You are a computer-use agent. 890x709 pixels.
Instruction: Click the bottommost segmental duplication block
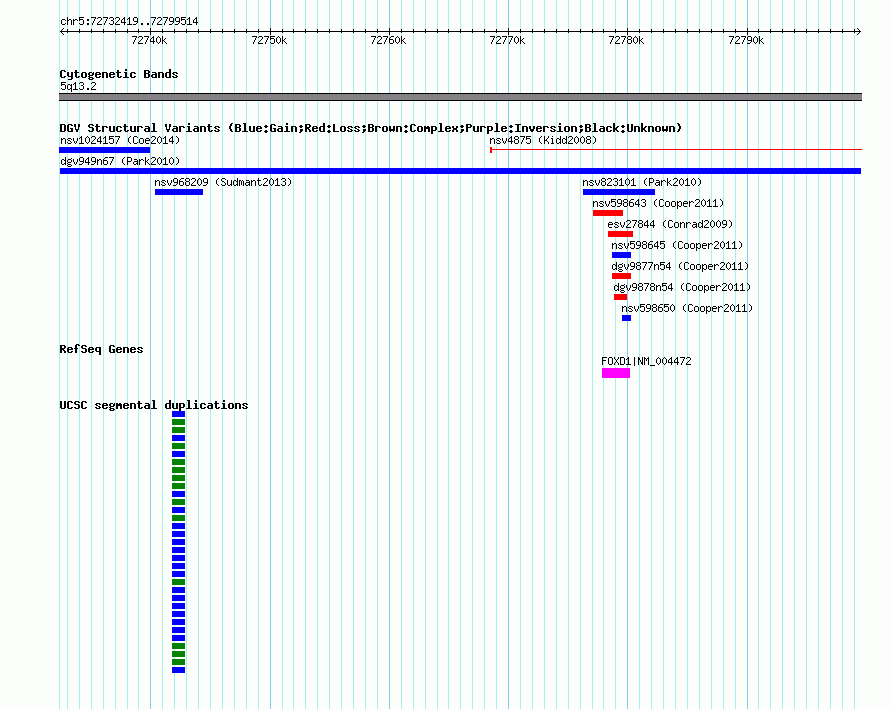179,670
